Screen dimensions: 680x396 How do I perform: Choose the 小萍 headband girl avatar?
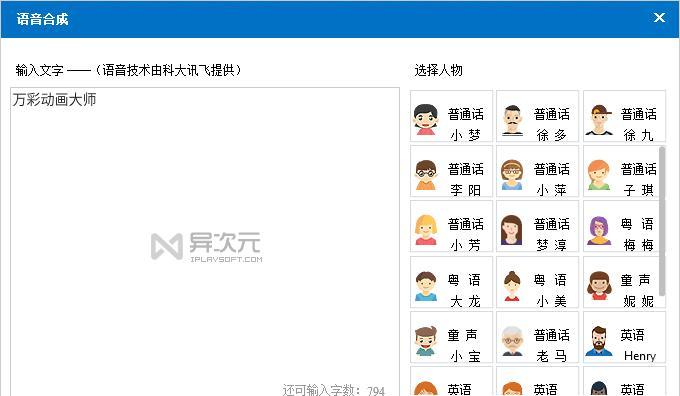(512, 175)
